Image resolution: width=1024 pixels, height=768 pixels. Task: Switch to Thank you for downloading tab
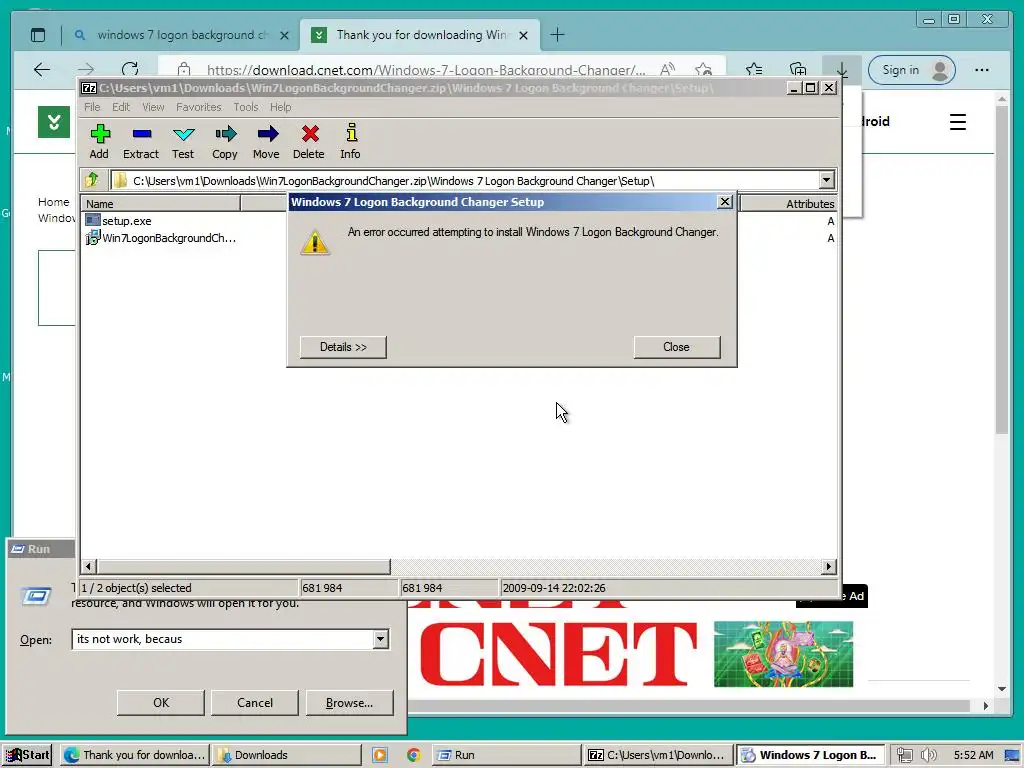pos(420,35)
